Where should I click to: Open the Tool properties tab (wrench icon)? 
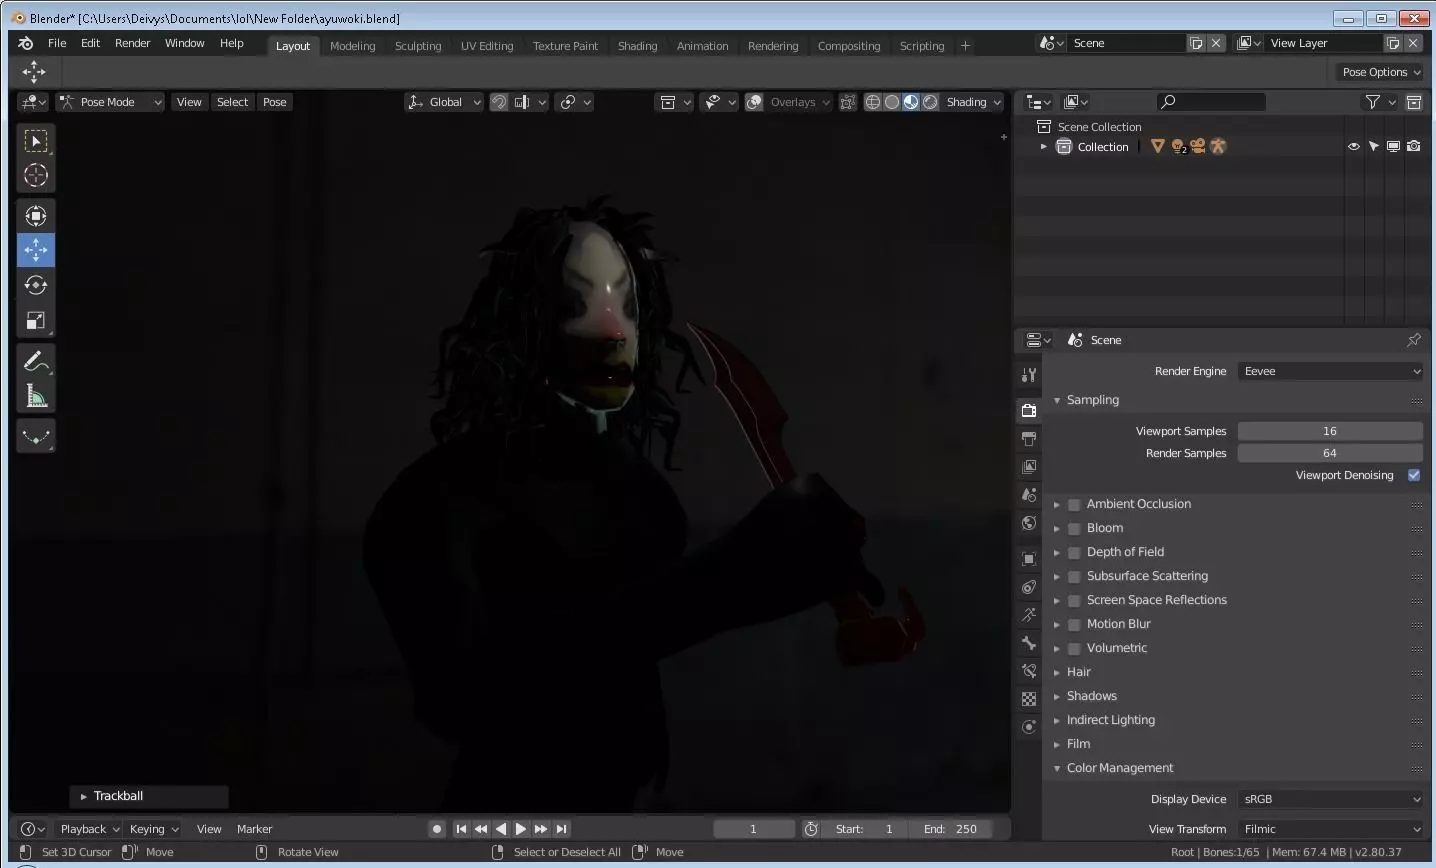click(1029, 375)
